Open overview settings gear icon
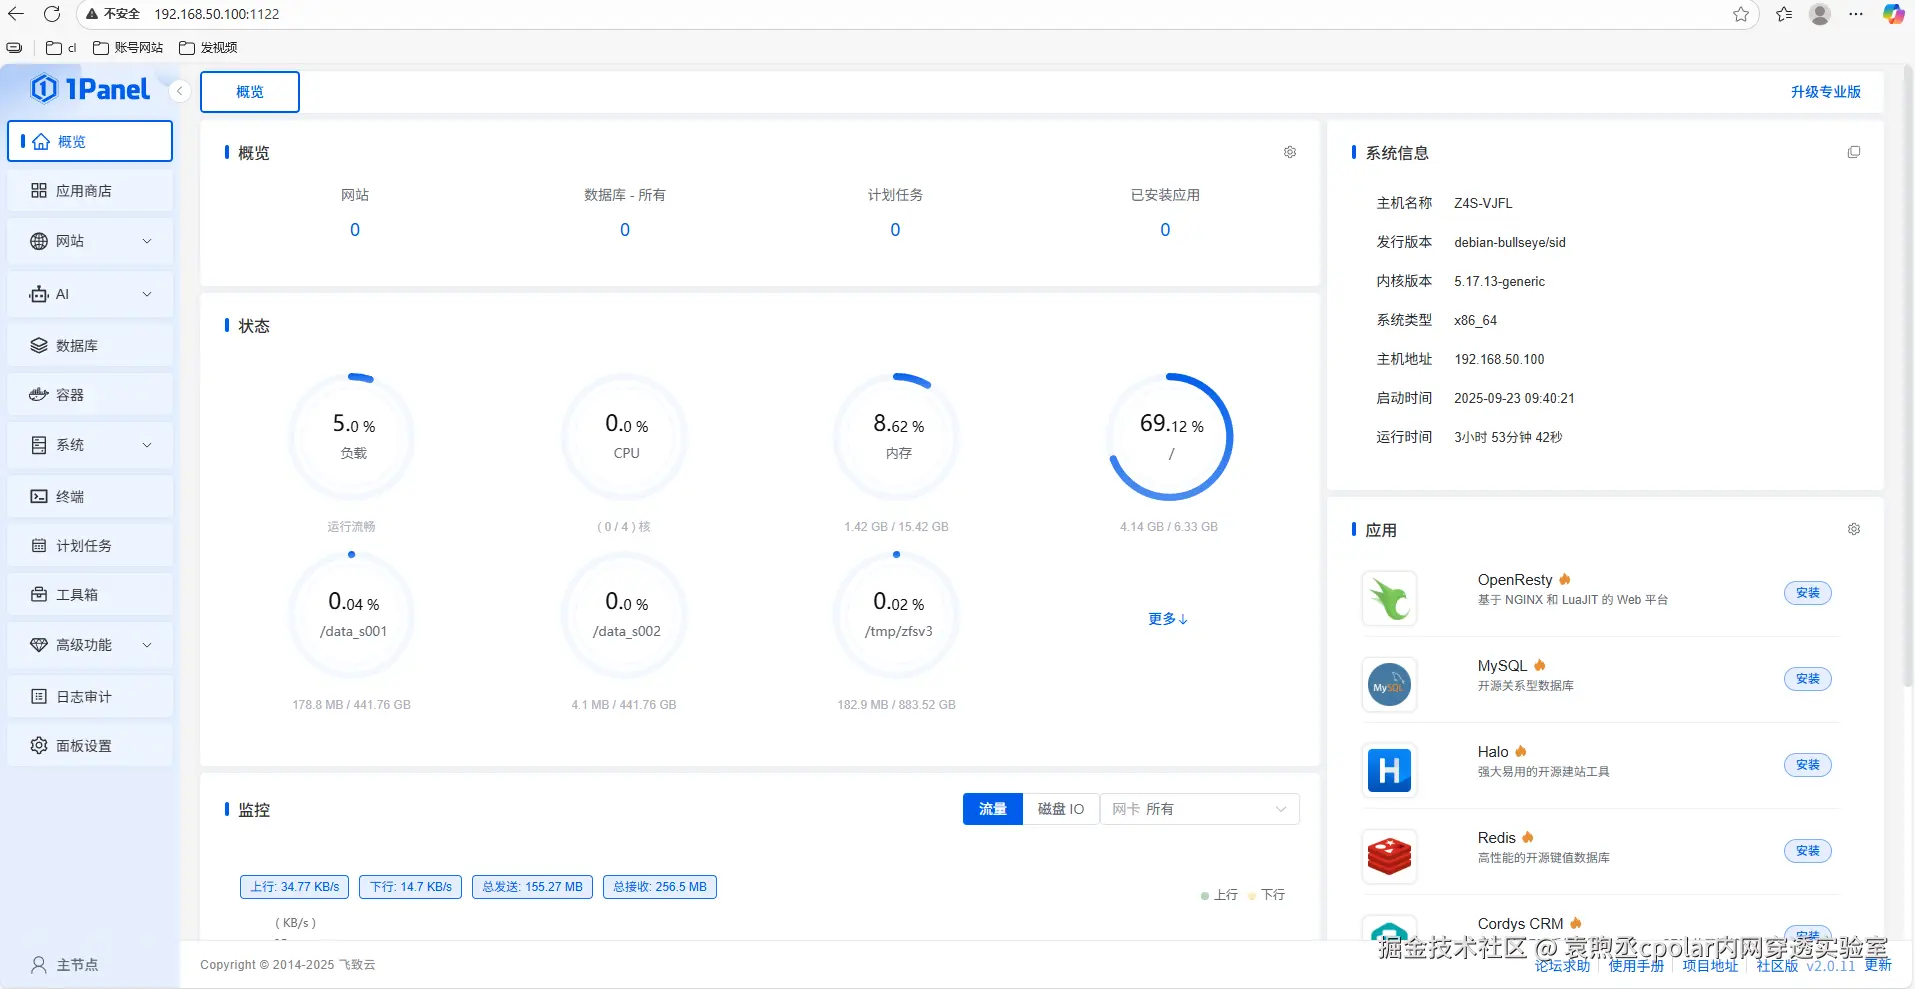 click(x=1290, y=152)
